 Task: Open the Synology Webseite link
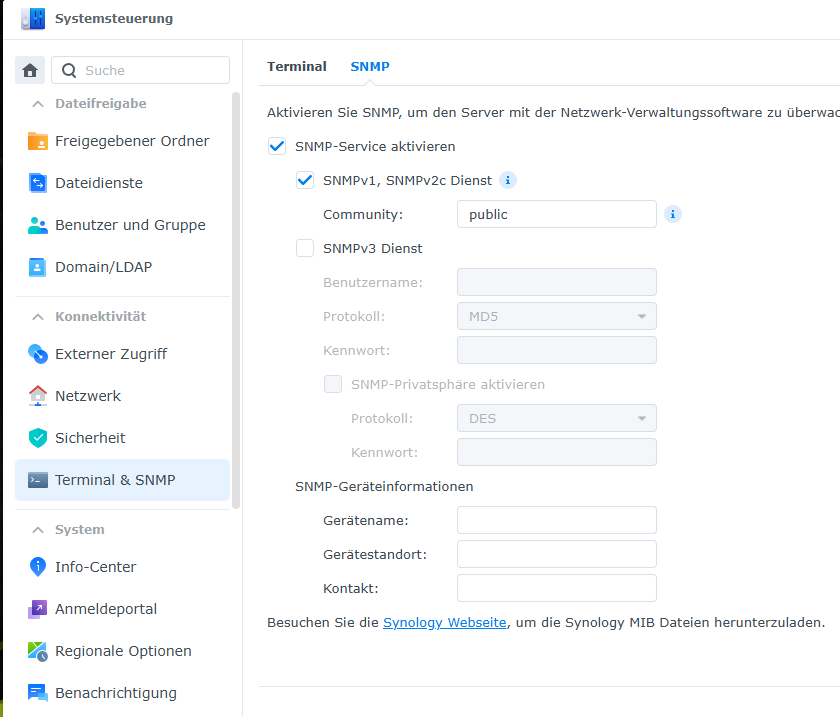444,622
